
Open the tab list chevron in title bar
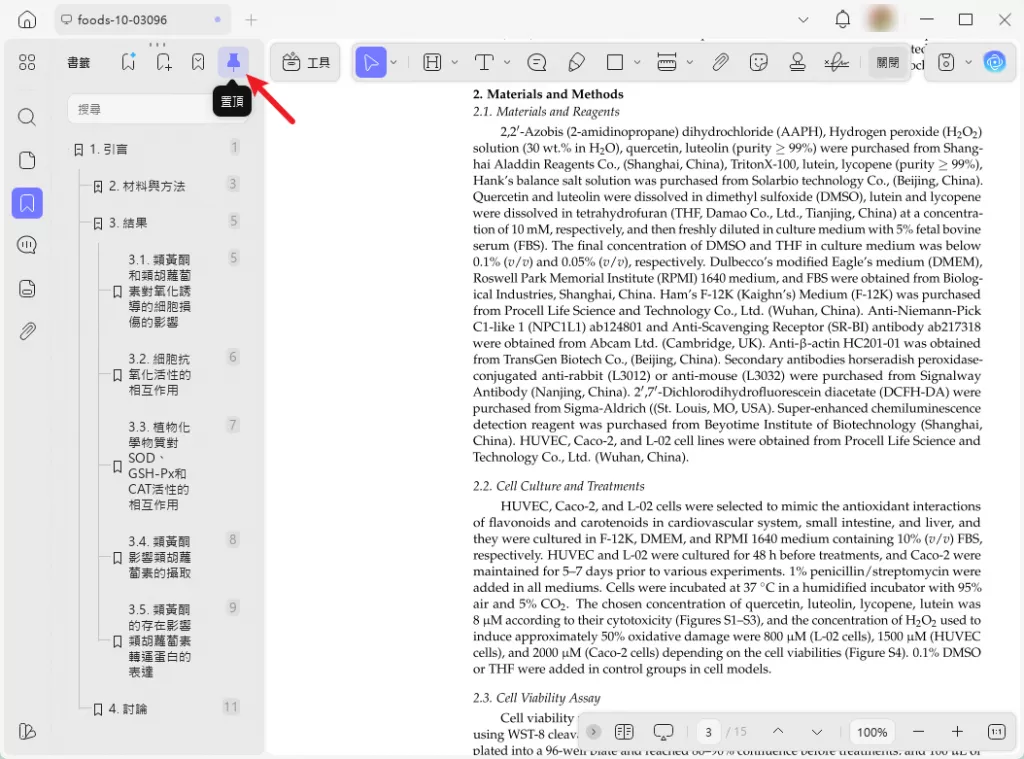pos(803,20)
